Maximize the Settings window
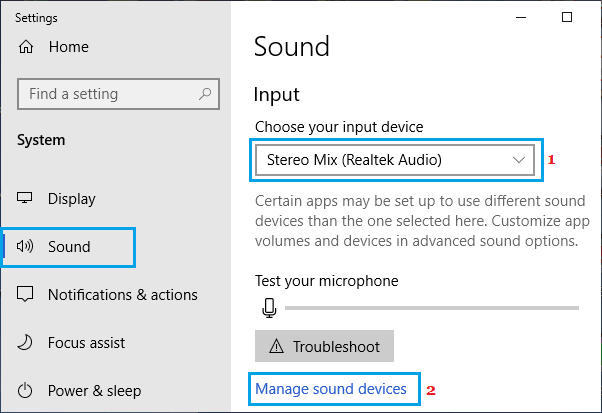This screenshot has width=602, height=413. click(567, 17)
